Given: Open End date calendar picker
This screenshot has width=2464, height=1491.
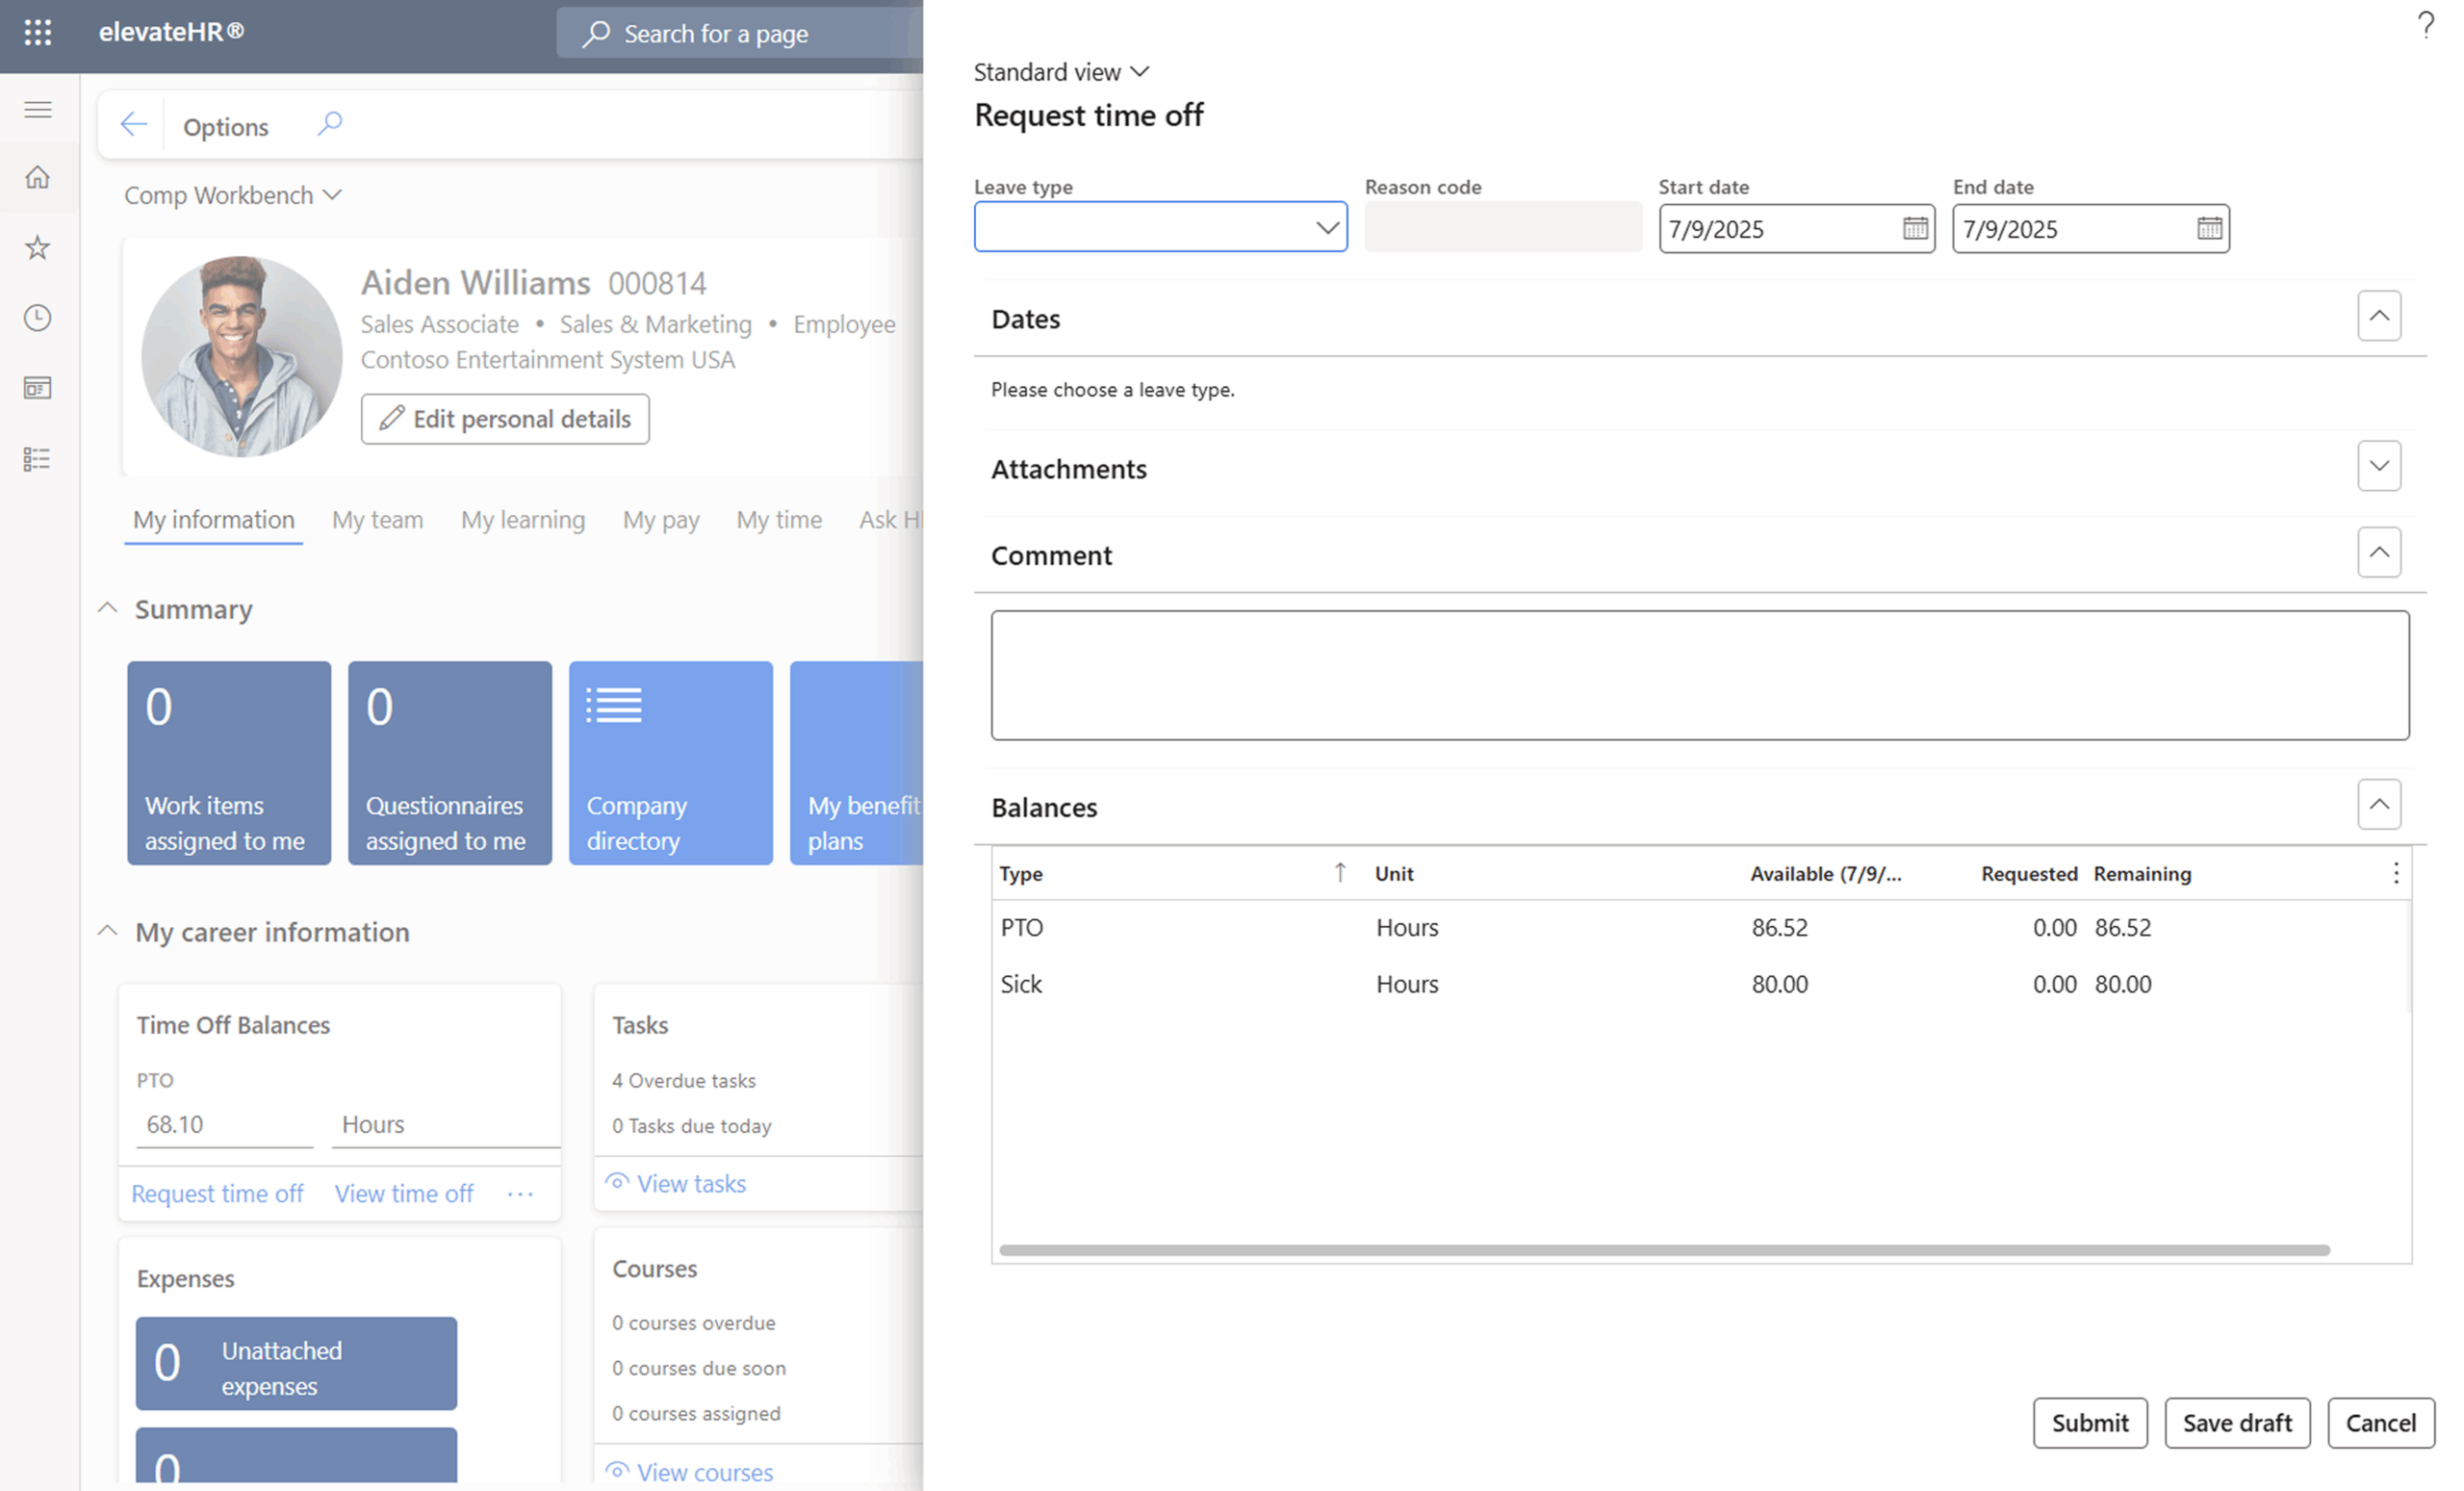Looking at the screenshot, I should (2209, 229).
